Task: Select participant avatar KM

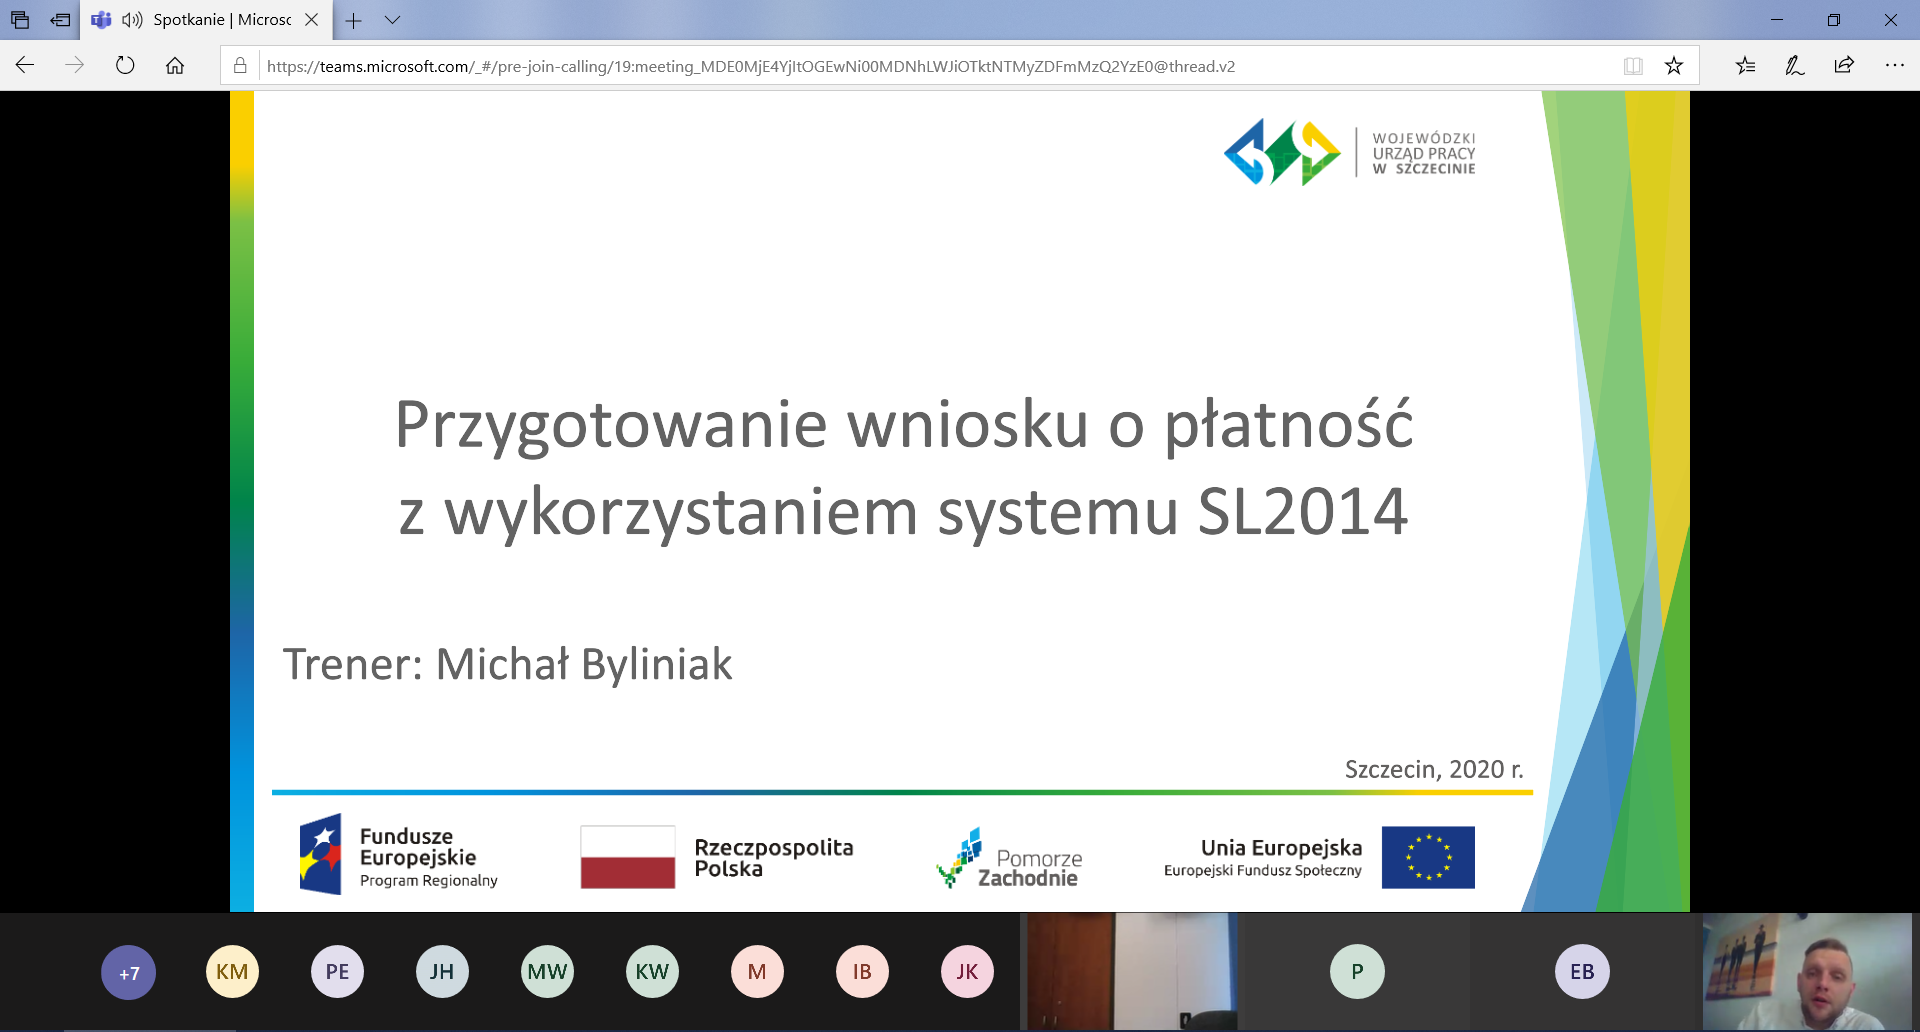Action: (232, 972)
